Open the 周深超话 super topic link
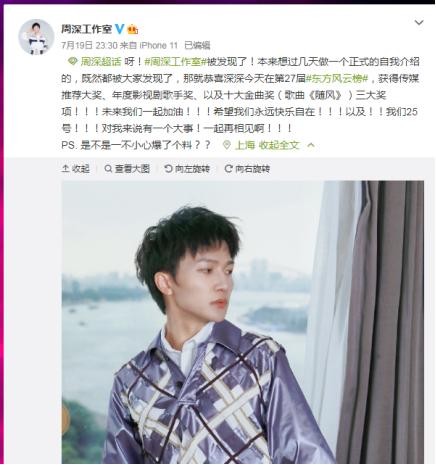 click(101, 62)
